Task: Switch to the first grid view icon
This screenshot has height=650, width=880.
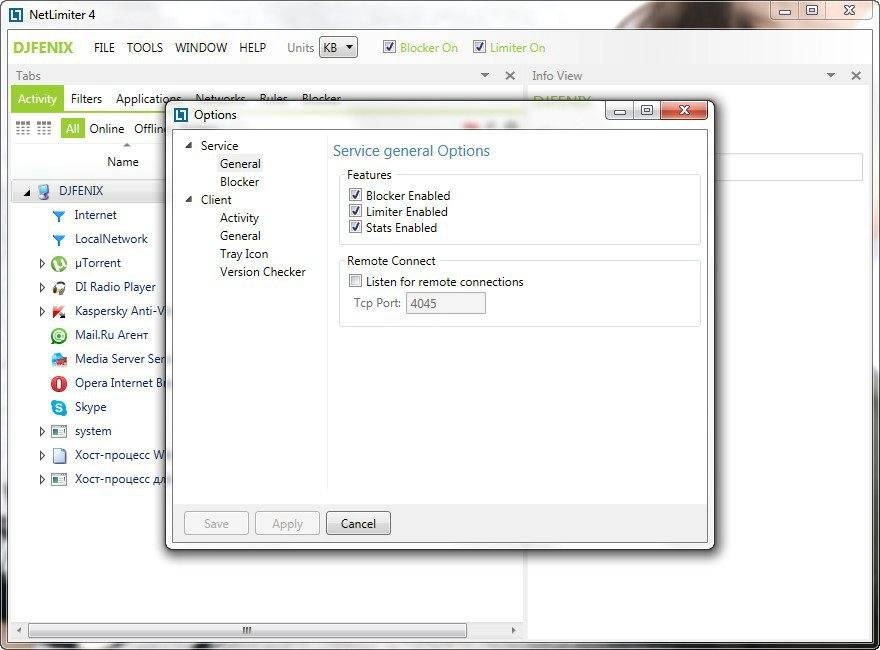Action: tap(23, 128)
